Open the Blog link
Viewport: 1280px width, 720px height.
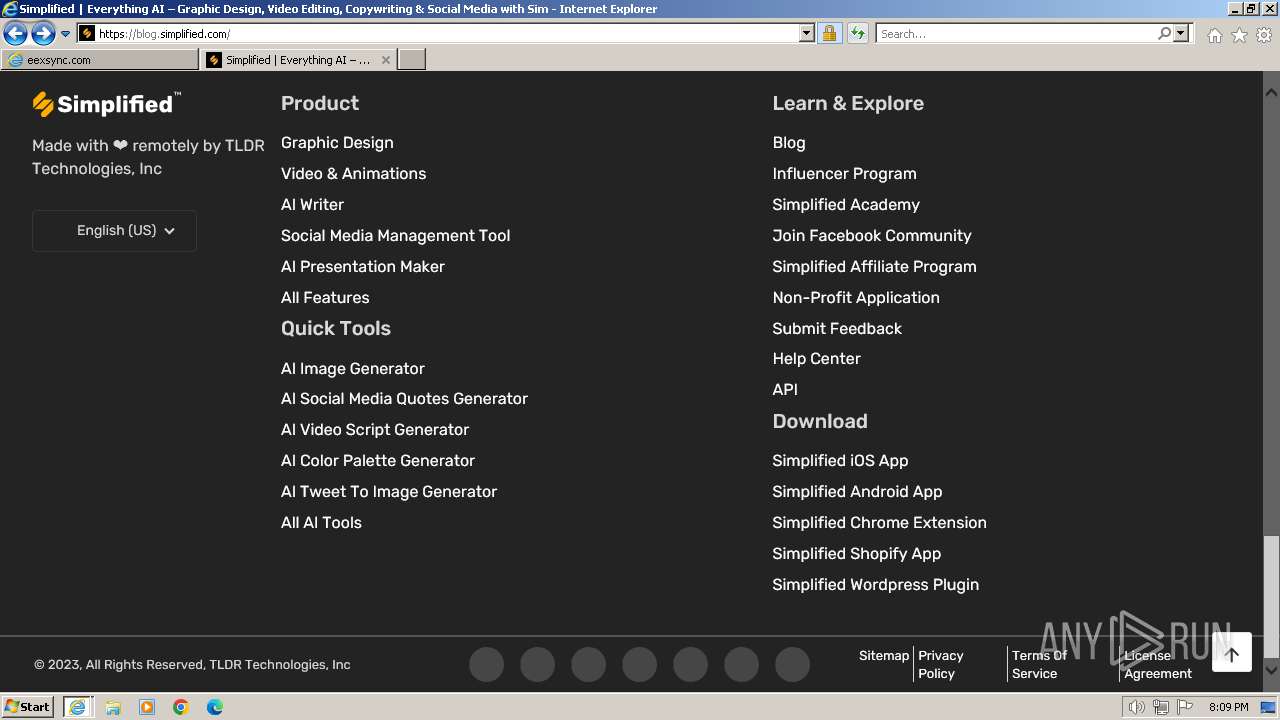tap(789, 143)
